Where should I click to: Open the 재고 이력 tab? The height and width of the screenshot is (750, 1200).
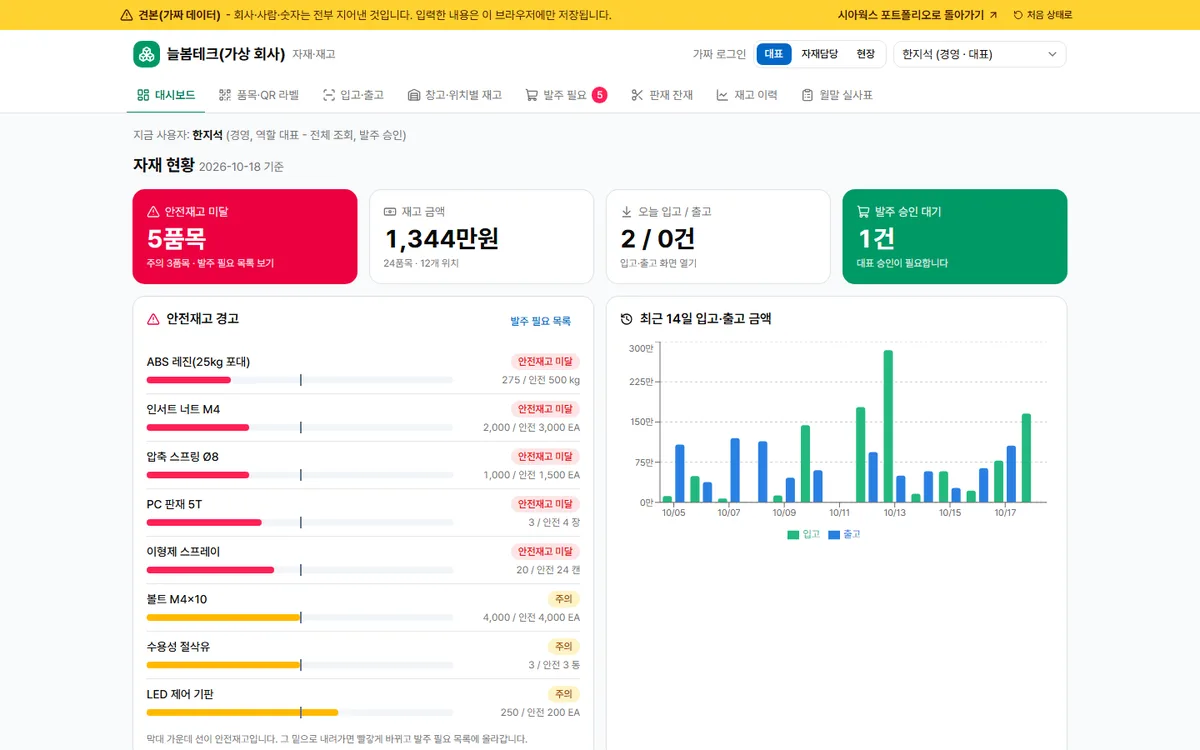(x=747, y=95)
